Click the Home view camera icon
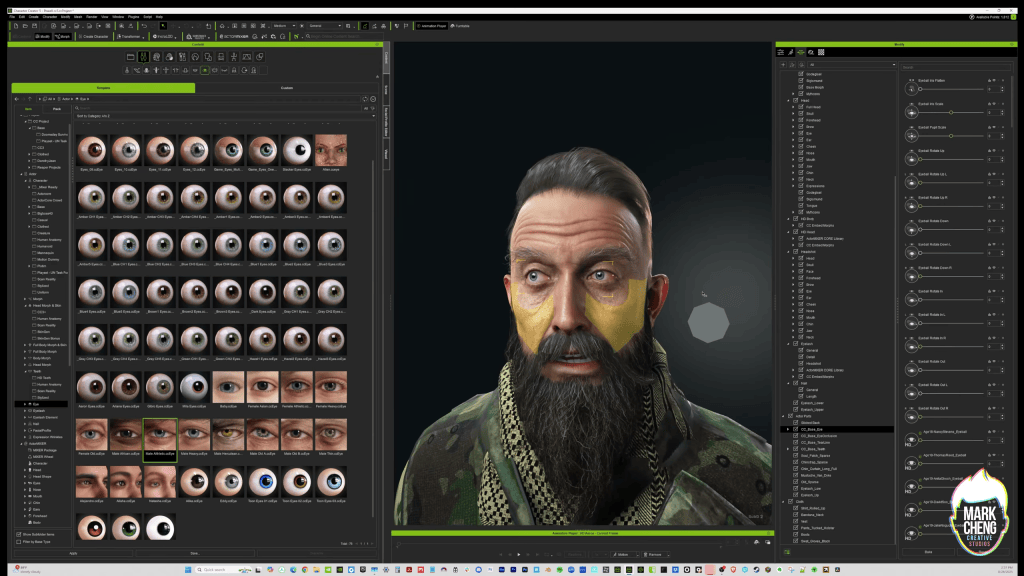 pos(221,26)
